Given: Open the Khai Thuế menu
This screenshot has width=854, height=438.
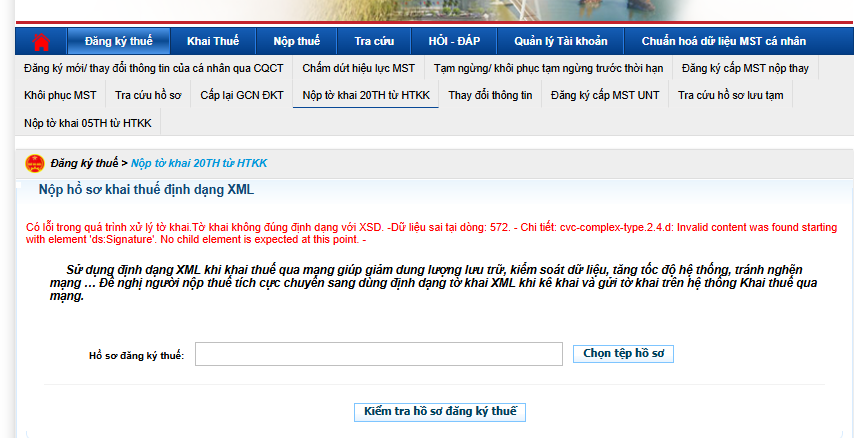Looking at the screenshot, I should point(213,42).
